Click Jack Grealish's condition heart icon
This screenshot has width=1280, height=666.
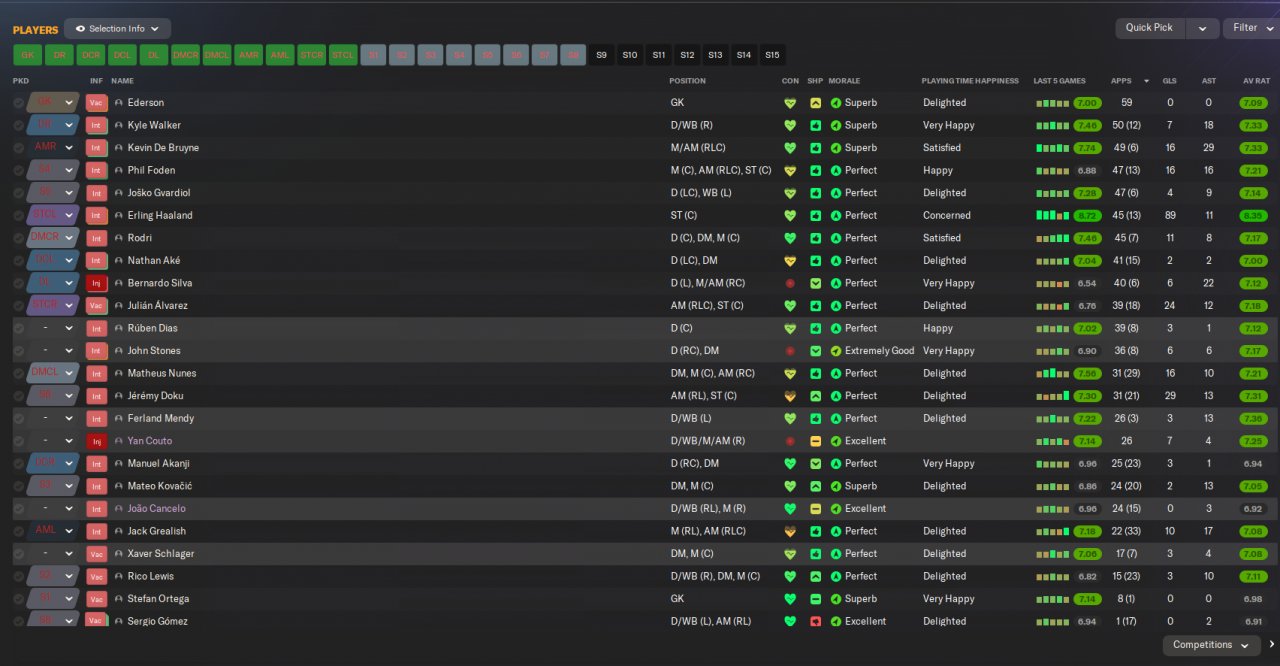[x=790, y=531]
